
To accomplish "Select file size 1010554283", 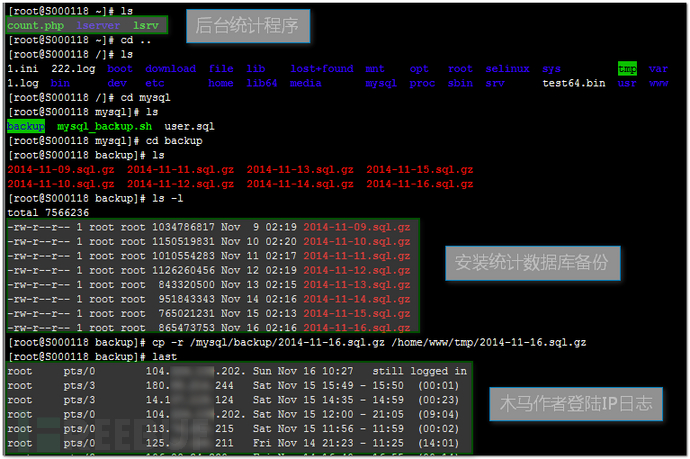I will pyautogui.click(x=184, y=256).
